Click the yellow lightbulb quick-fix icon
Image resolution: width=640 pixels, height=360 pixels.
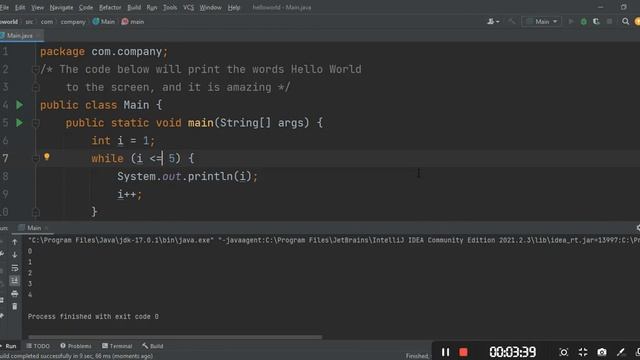47,157
